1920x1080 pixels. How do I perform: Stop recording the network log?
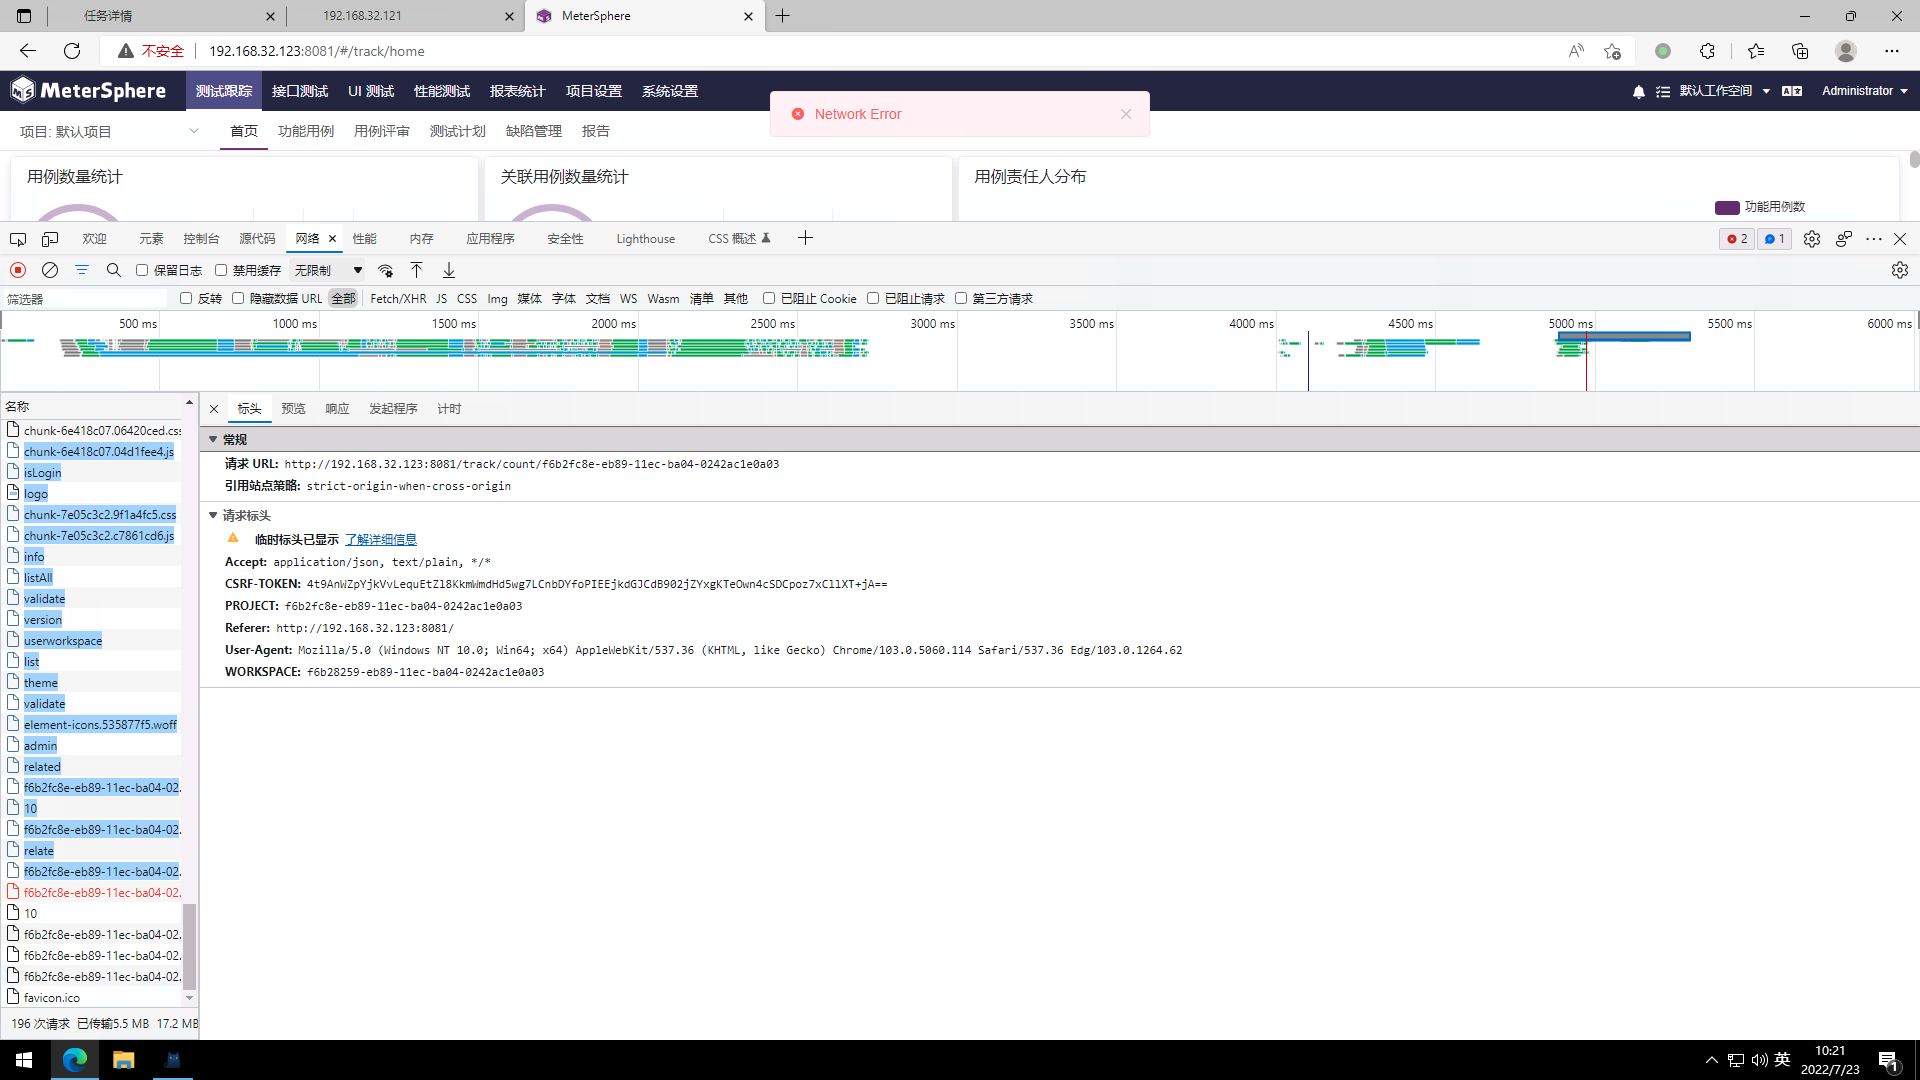[x=17, y=270]
